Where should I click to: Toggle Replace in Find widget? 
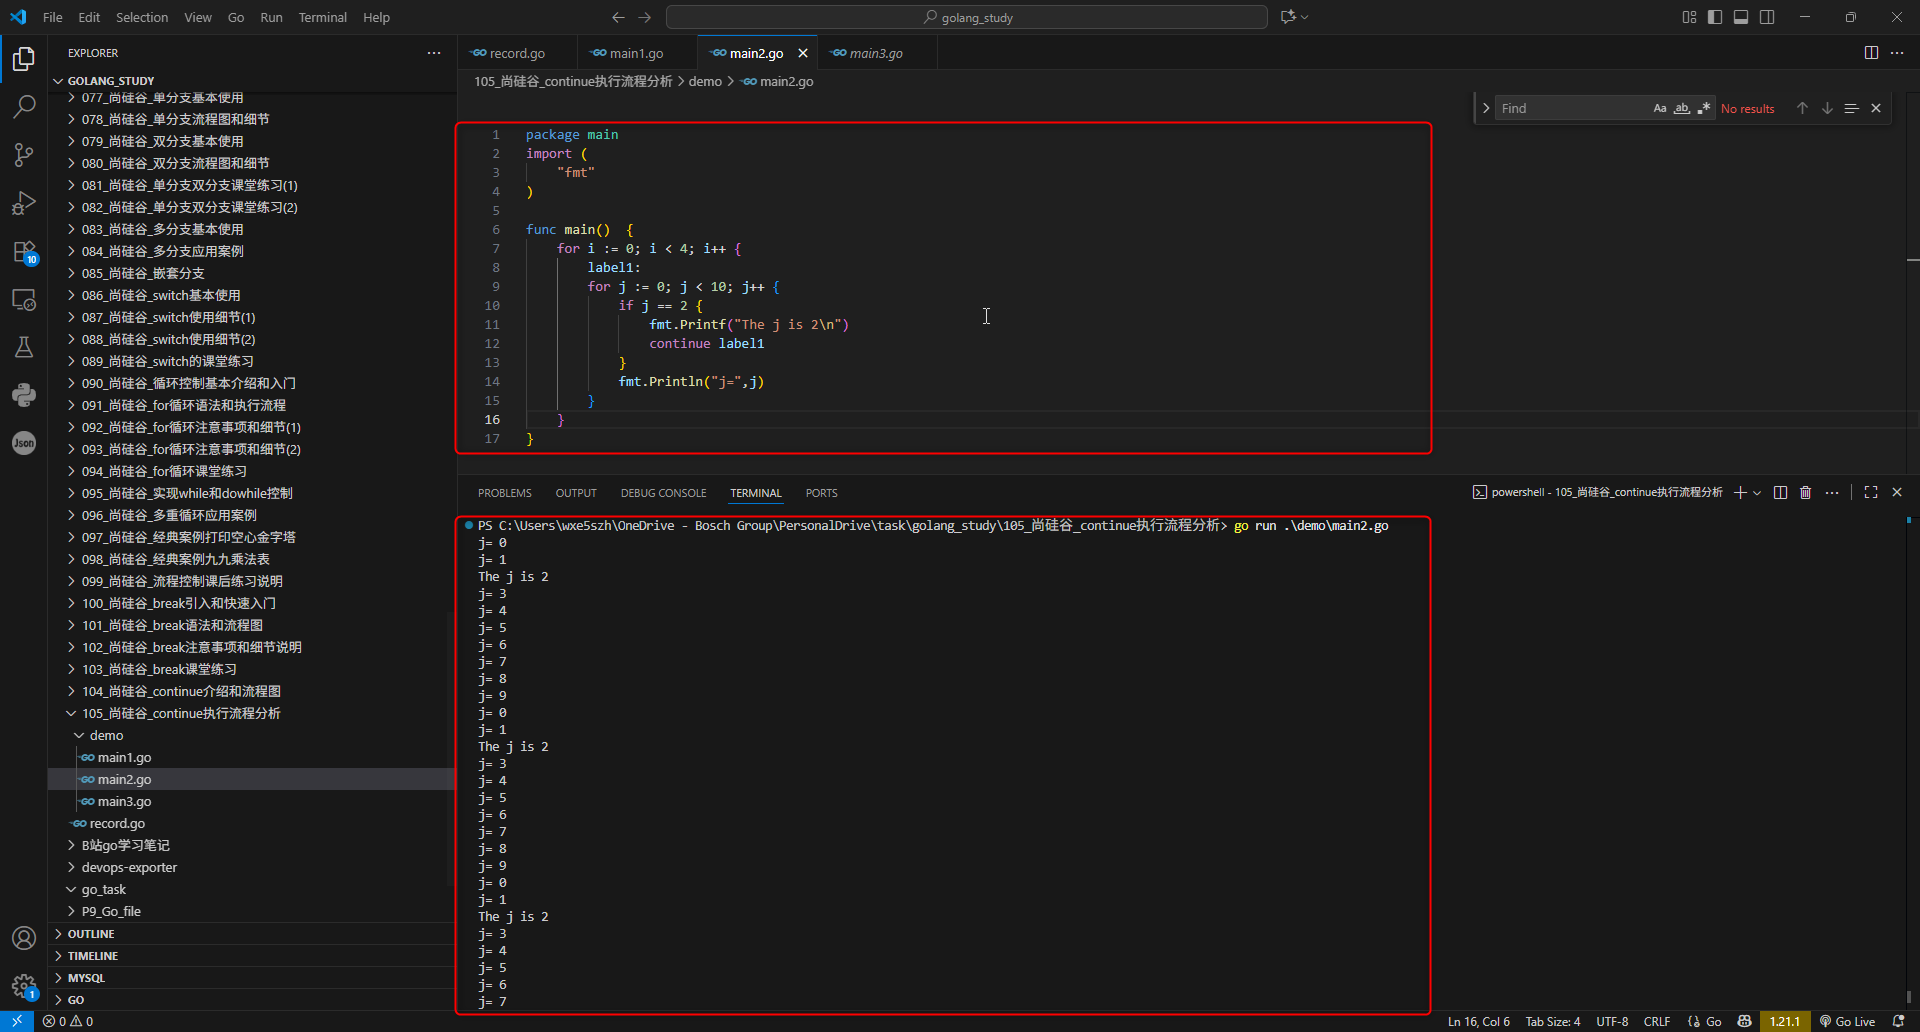[x=1486, y=108]
